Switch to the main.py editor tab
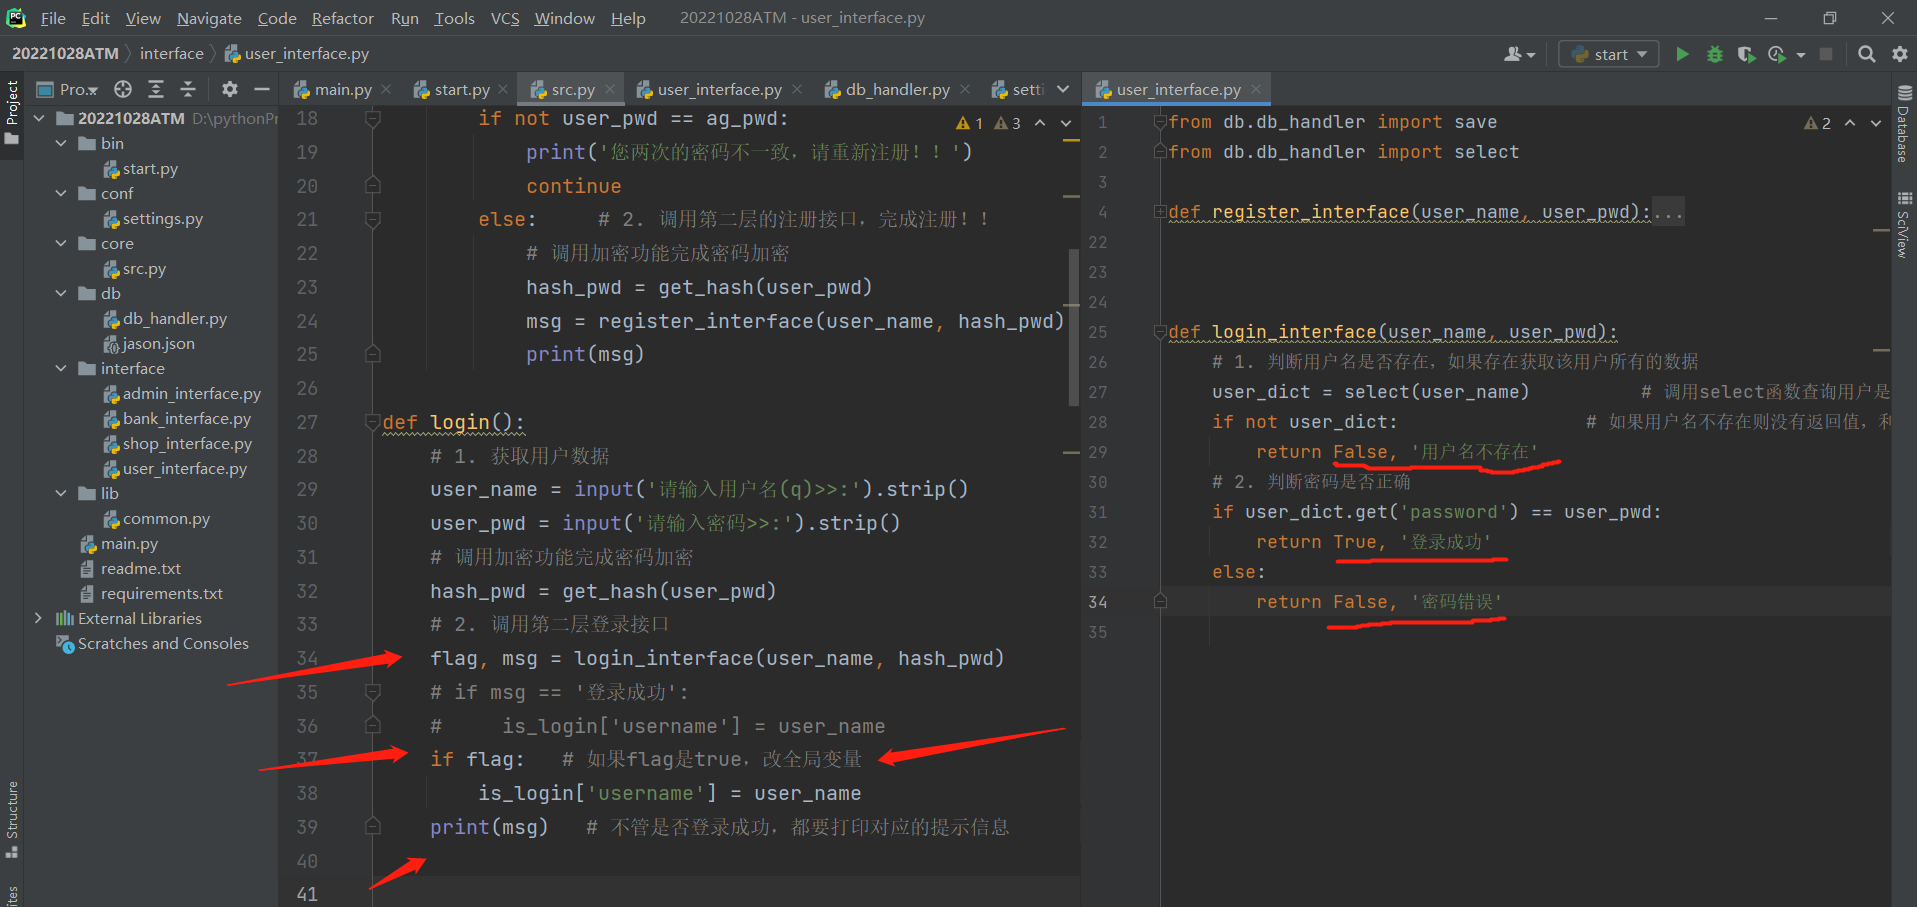 coord(343,89)
